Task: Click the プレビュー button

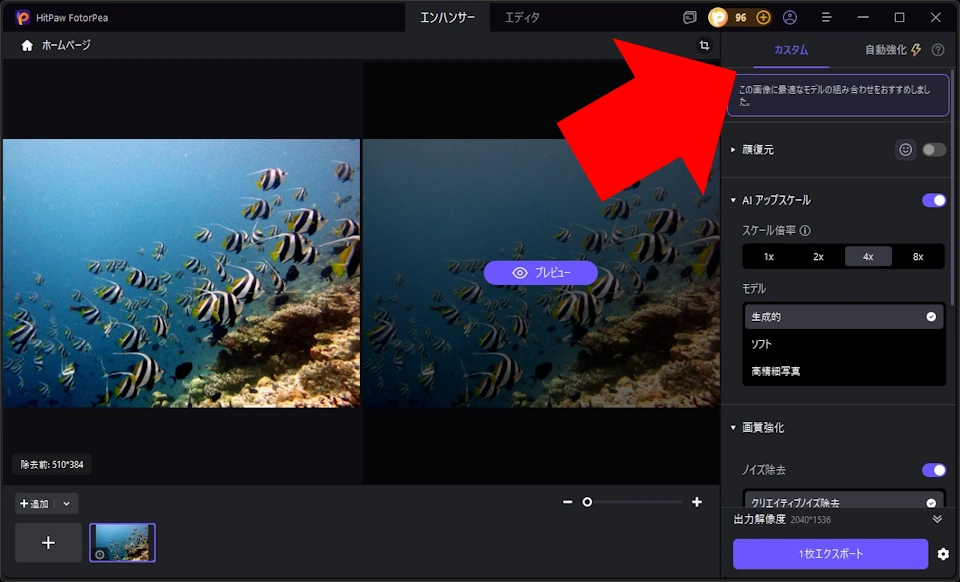Action: 541,273
